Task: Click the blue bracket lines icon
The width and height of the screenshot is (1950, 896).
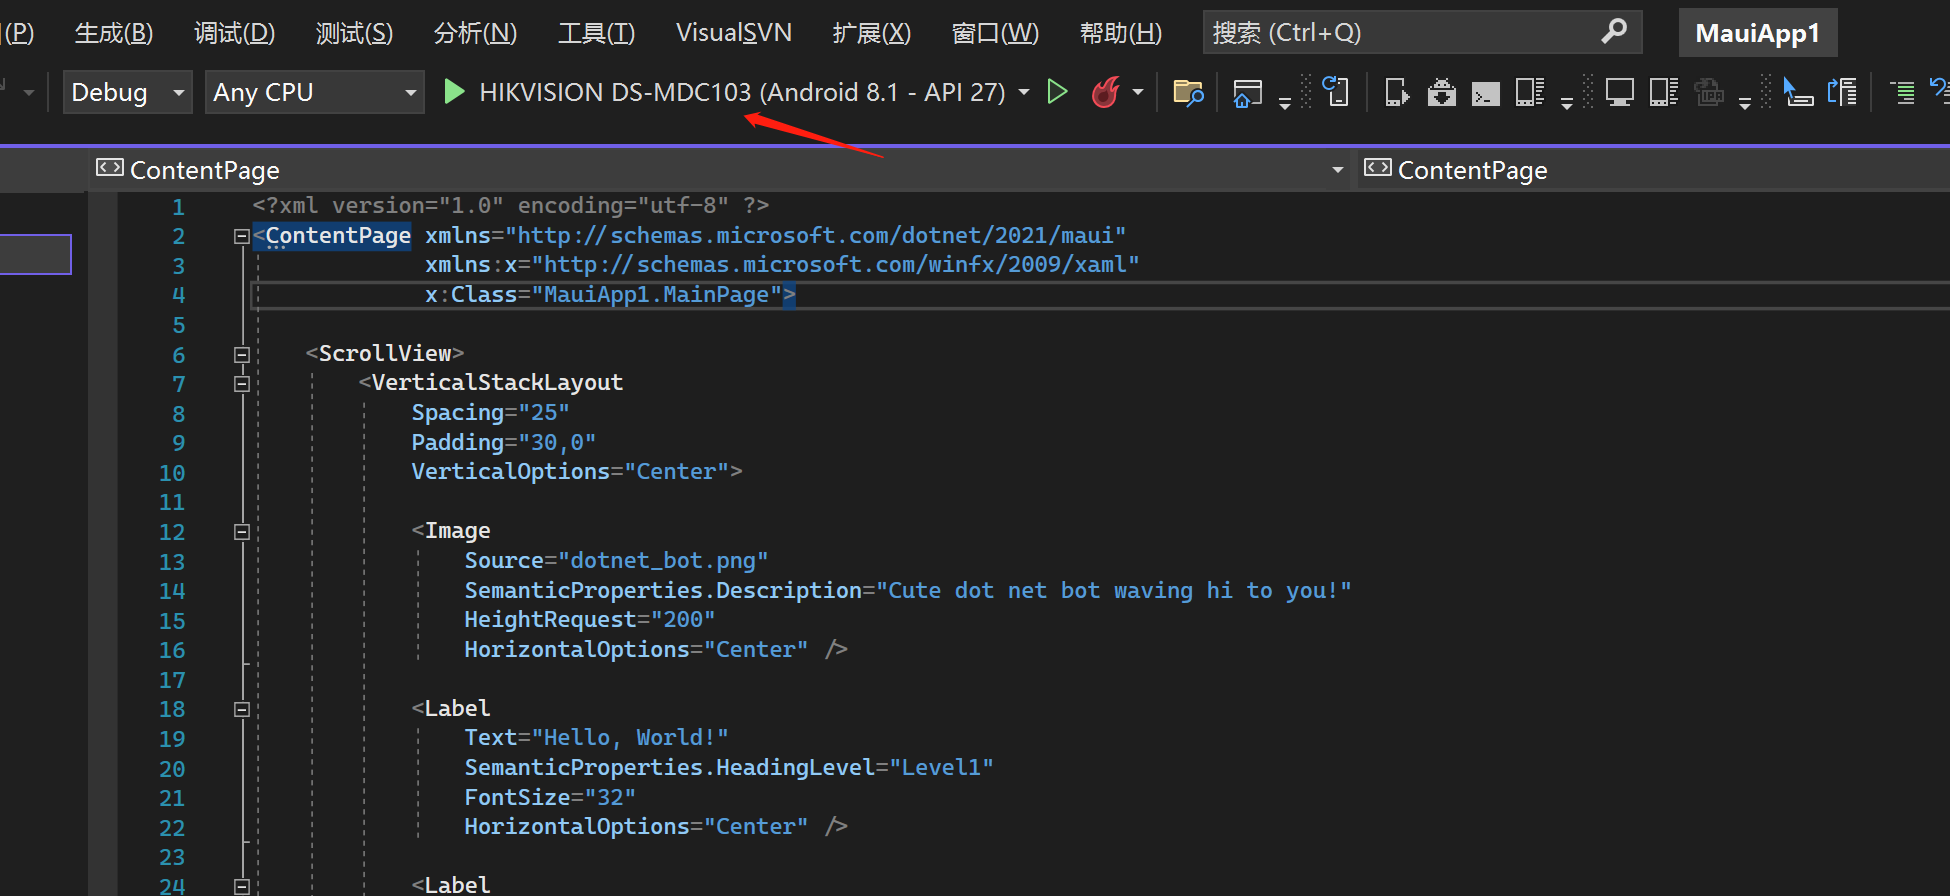Action: (1842, 92)
